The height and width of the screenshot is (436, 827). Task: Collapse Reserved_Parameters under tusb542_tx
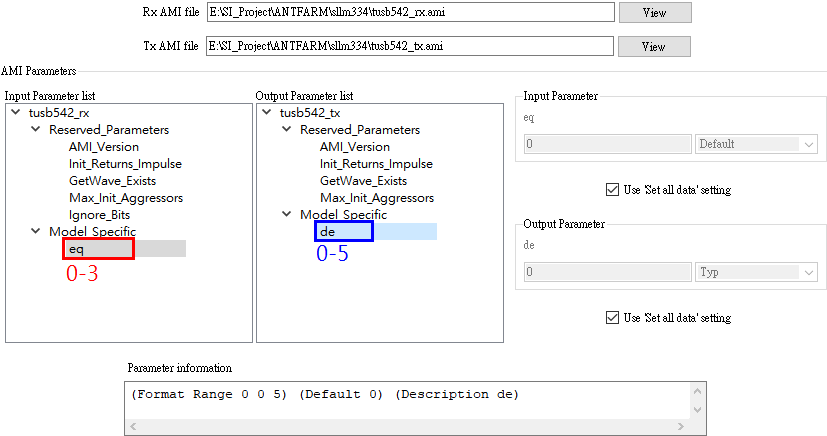[287, 129]
